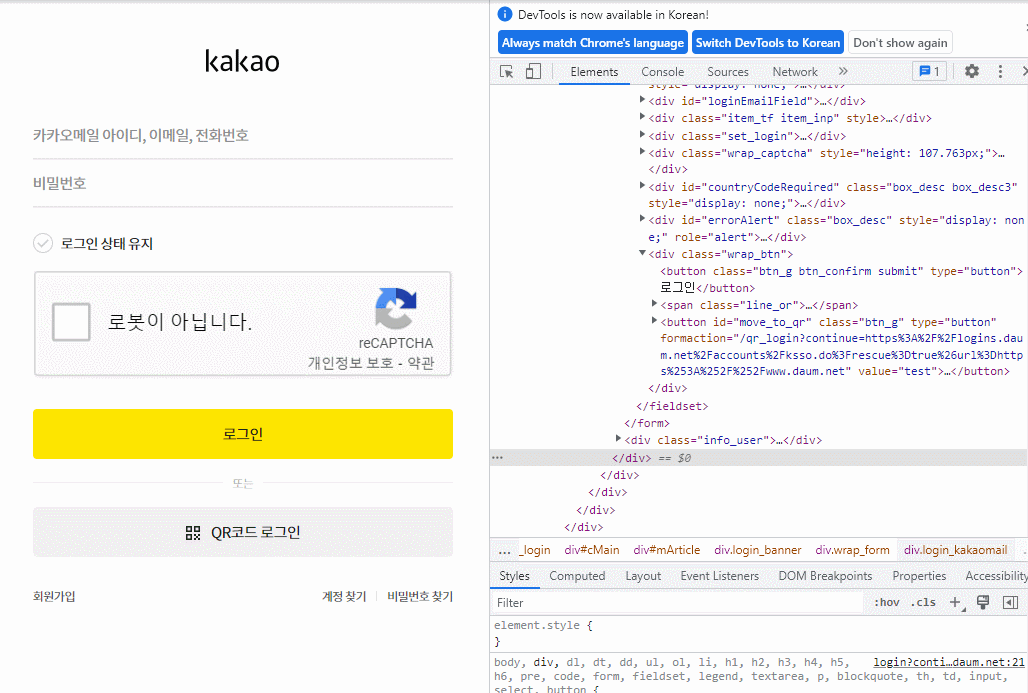Expand the info_user div node

pyautogui.click(x=618, y=439)
